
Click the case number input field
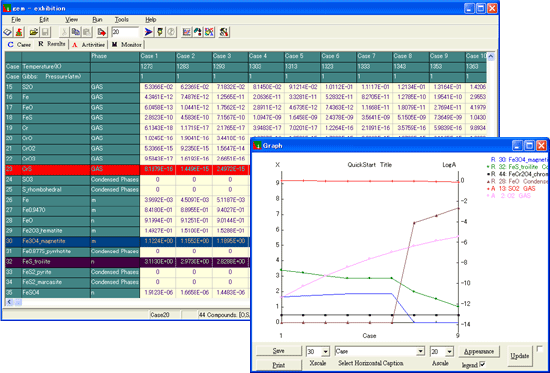(125, 32)
